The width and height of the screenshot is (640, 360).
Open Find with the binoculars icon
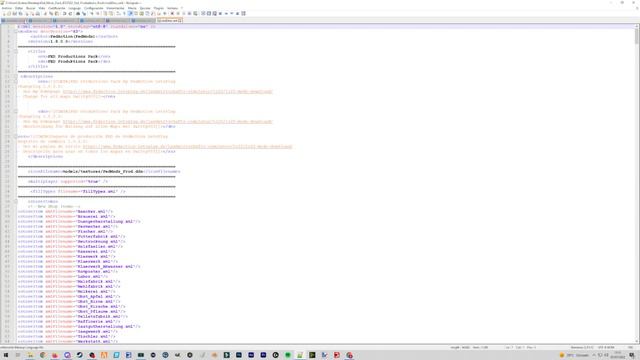click(x=78, y=13)
